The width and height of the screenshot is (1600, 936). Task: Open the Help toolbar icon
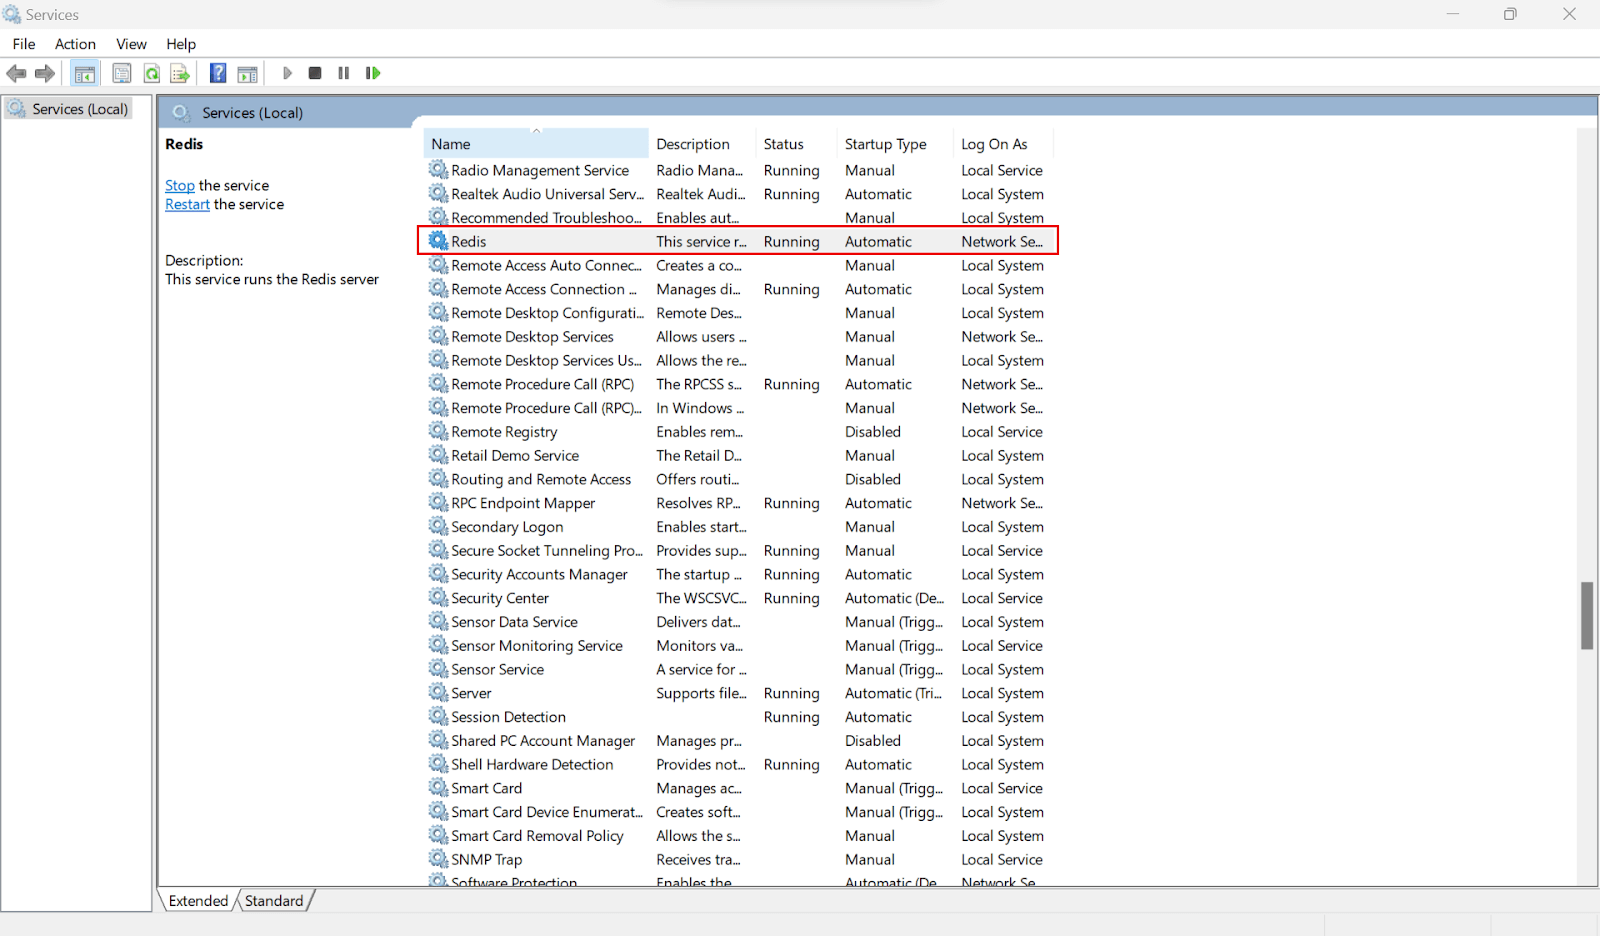tap(218, 73)
